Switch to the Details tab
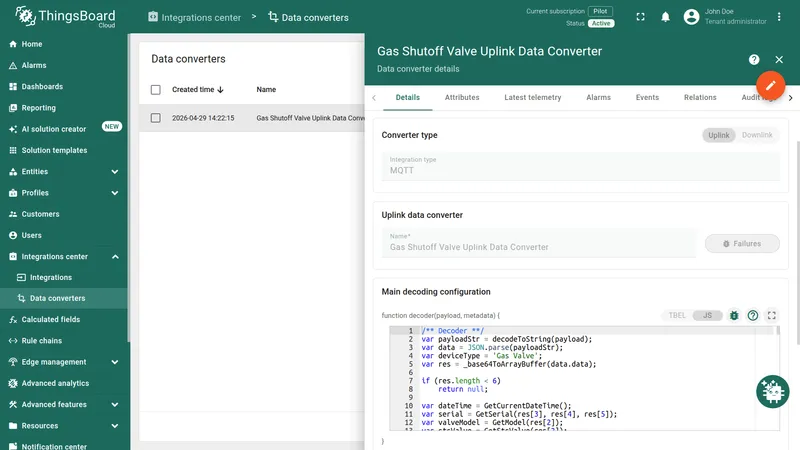 [x=408, y=97]
